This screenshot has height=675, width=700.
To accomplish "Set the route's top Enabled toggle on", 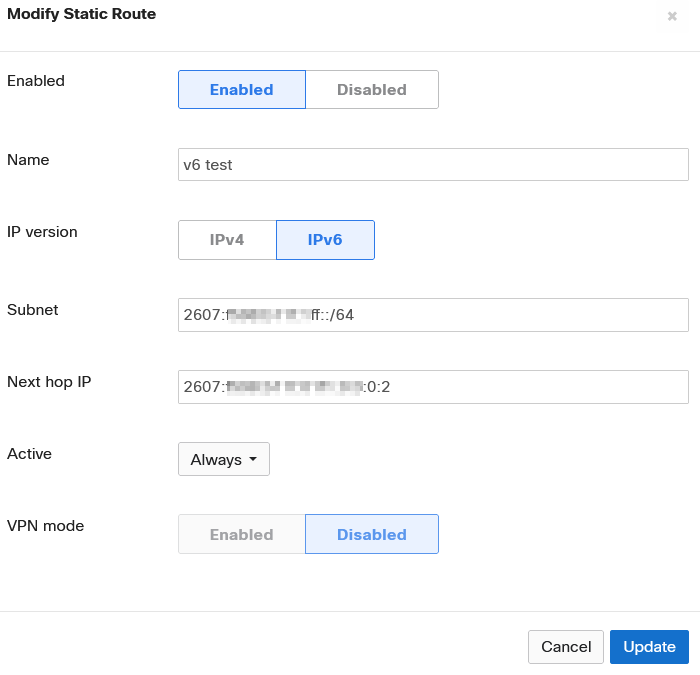I will coord(241,89).
